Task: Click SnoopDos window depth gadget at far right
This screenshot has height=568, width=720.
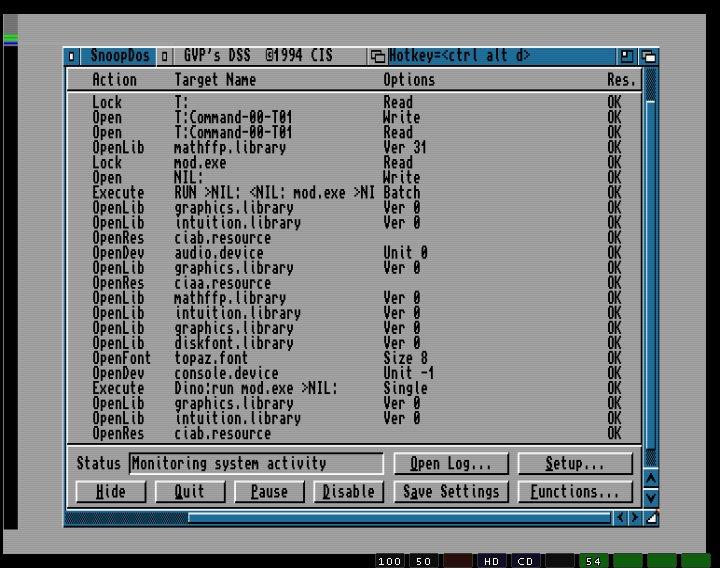Action: pos(648,56)
